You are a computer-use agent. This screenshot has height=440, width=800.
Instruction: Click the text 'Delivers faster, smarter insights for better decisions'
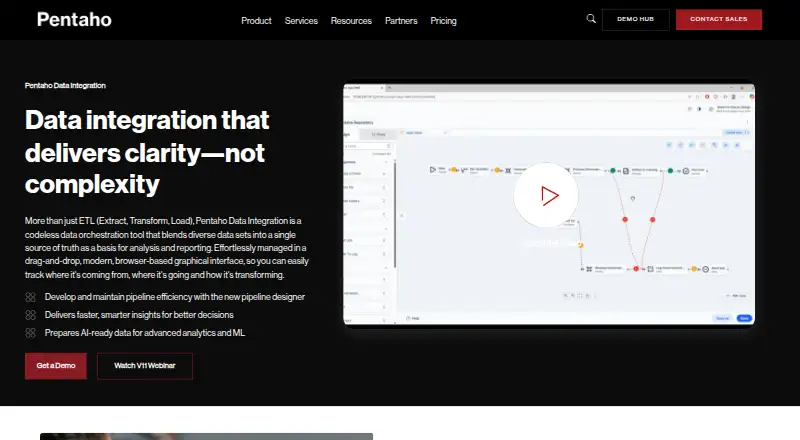[x=139, y=315]
